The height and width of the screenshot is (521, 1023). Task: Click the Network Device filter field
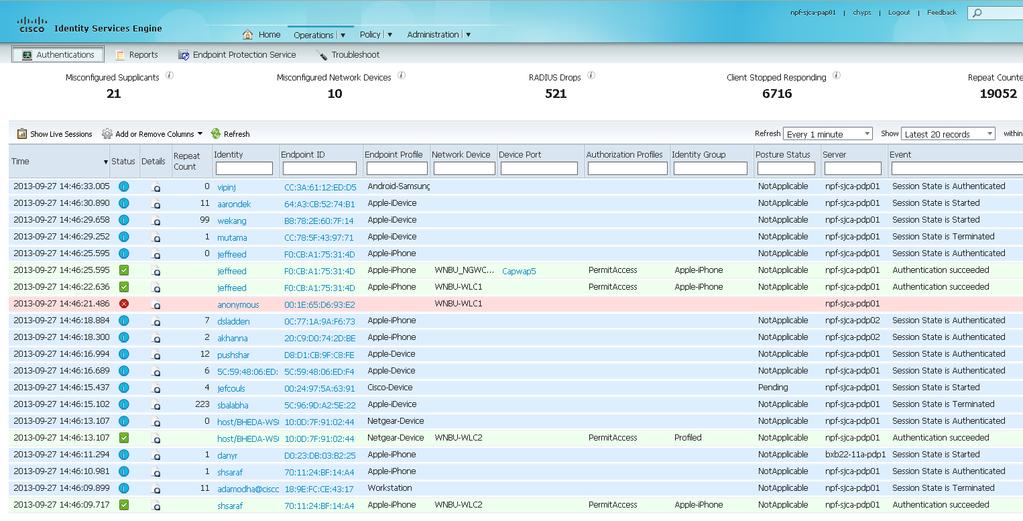click(463, 168)
